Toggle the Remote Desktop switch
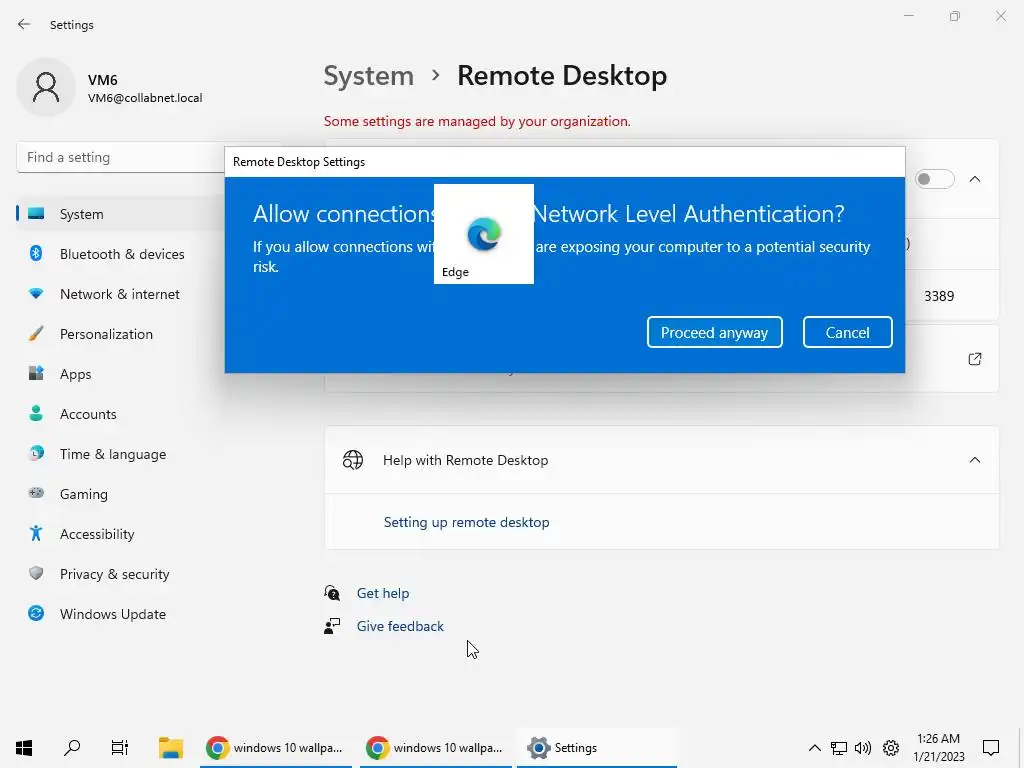 coord(935,179)
